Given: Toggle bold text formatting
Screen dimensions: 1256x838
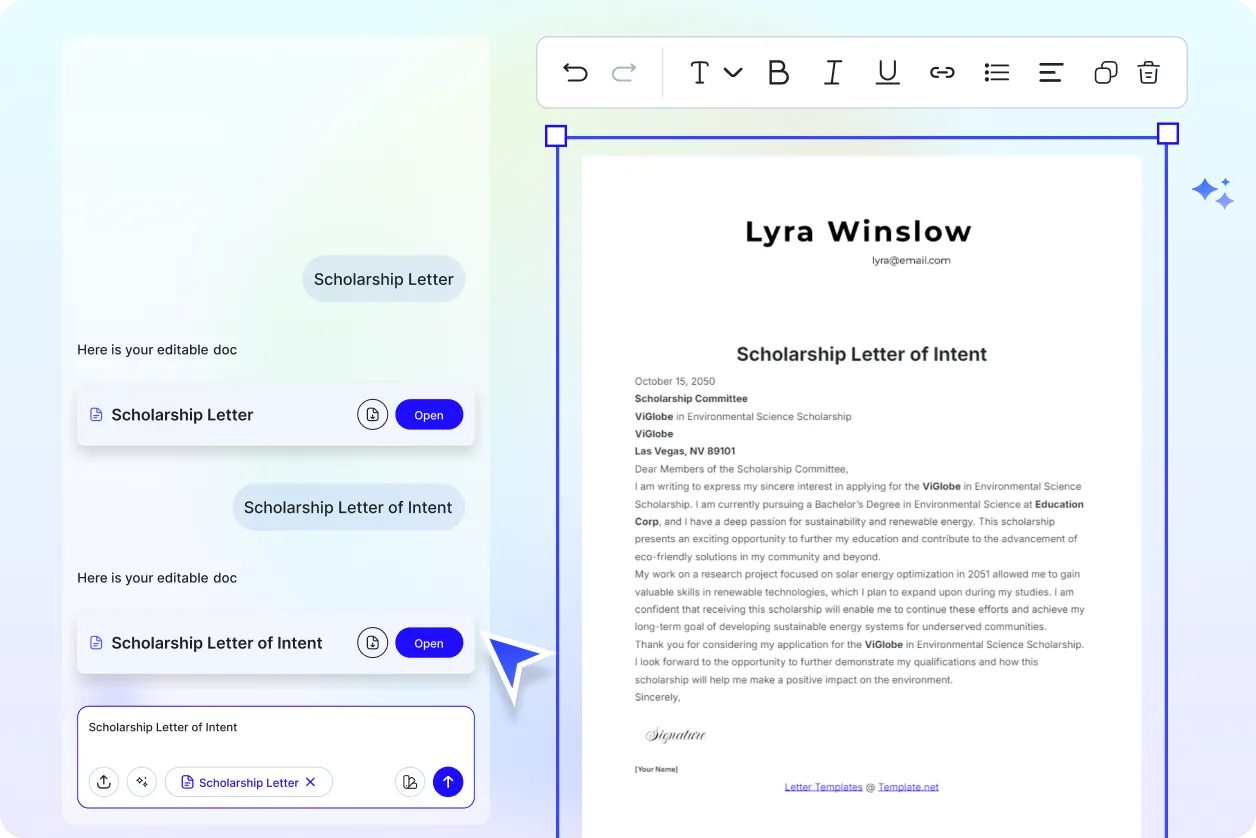Looking at the screenshot, I should coord(778,72).
